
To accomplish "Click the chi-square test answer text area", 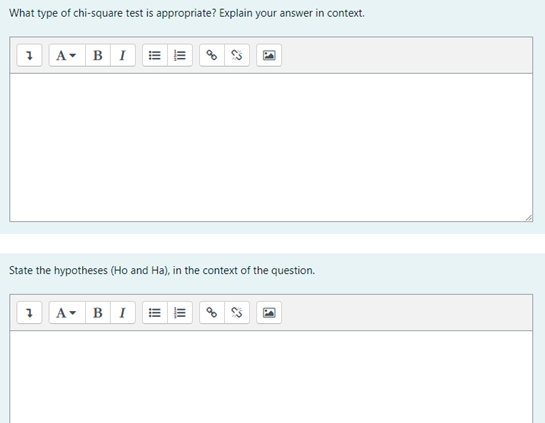I will [x=271, y=147].
